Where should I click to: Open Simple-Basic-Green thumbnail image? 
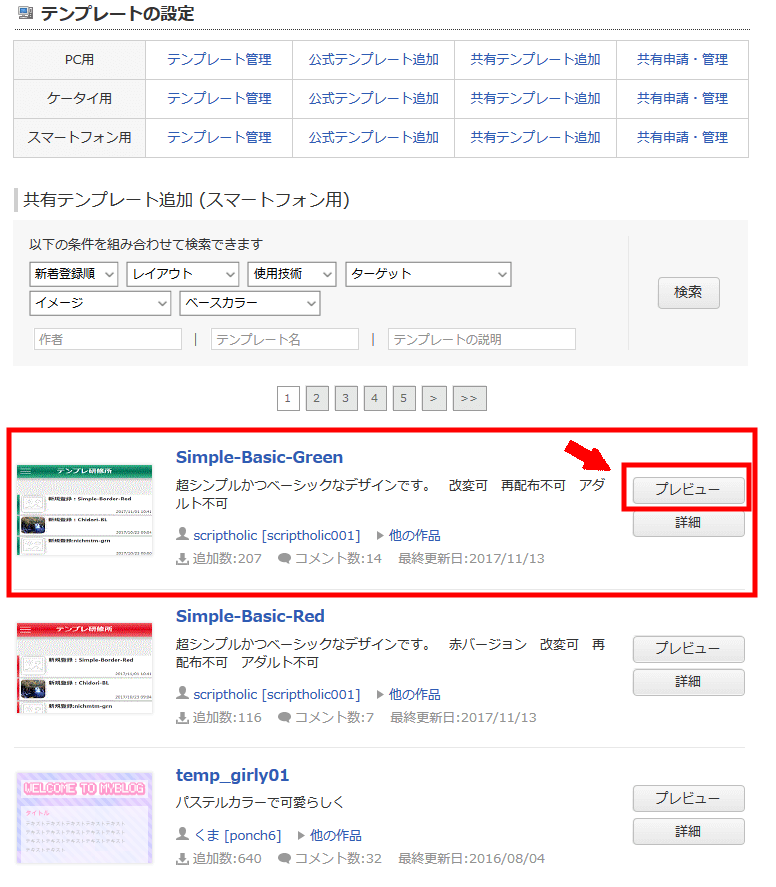coord(84,510)
